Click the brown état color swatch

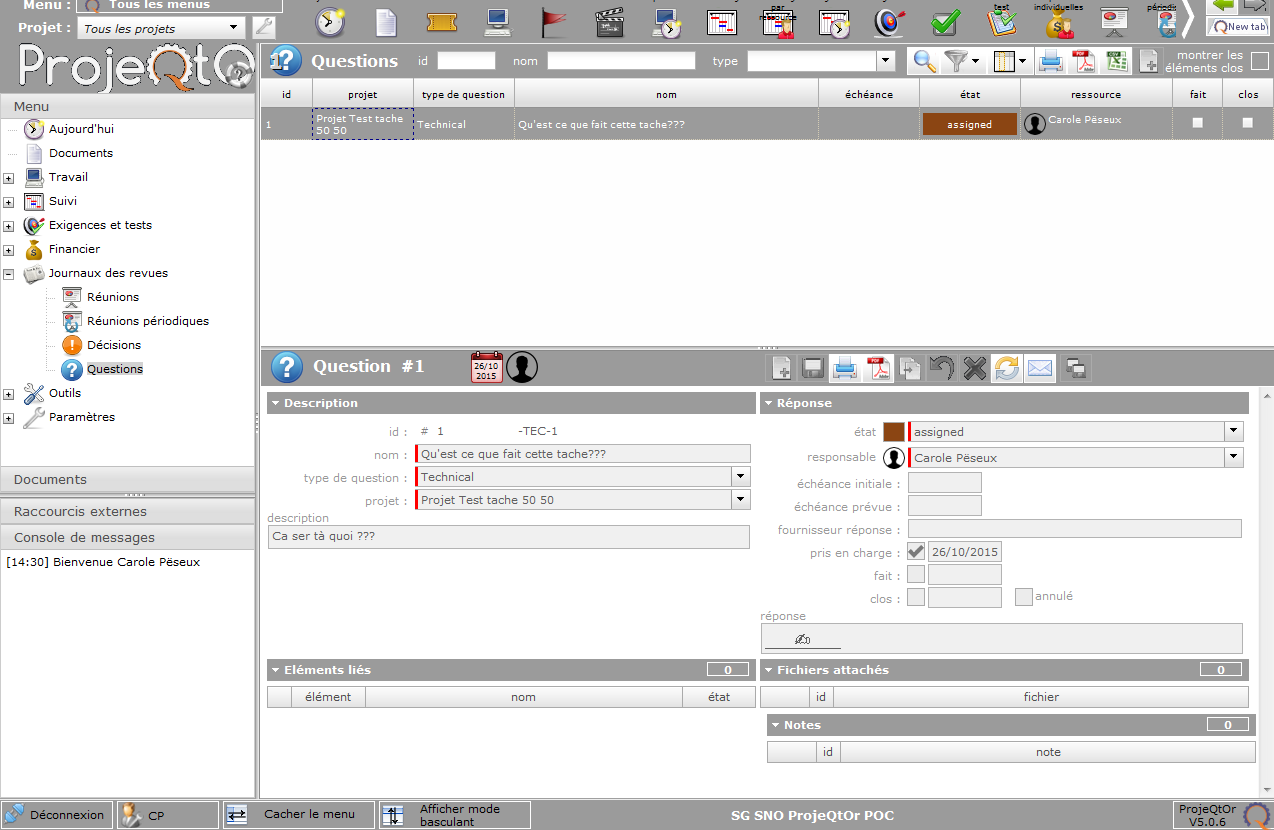point(893,432)
